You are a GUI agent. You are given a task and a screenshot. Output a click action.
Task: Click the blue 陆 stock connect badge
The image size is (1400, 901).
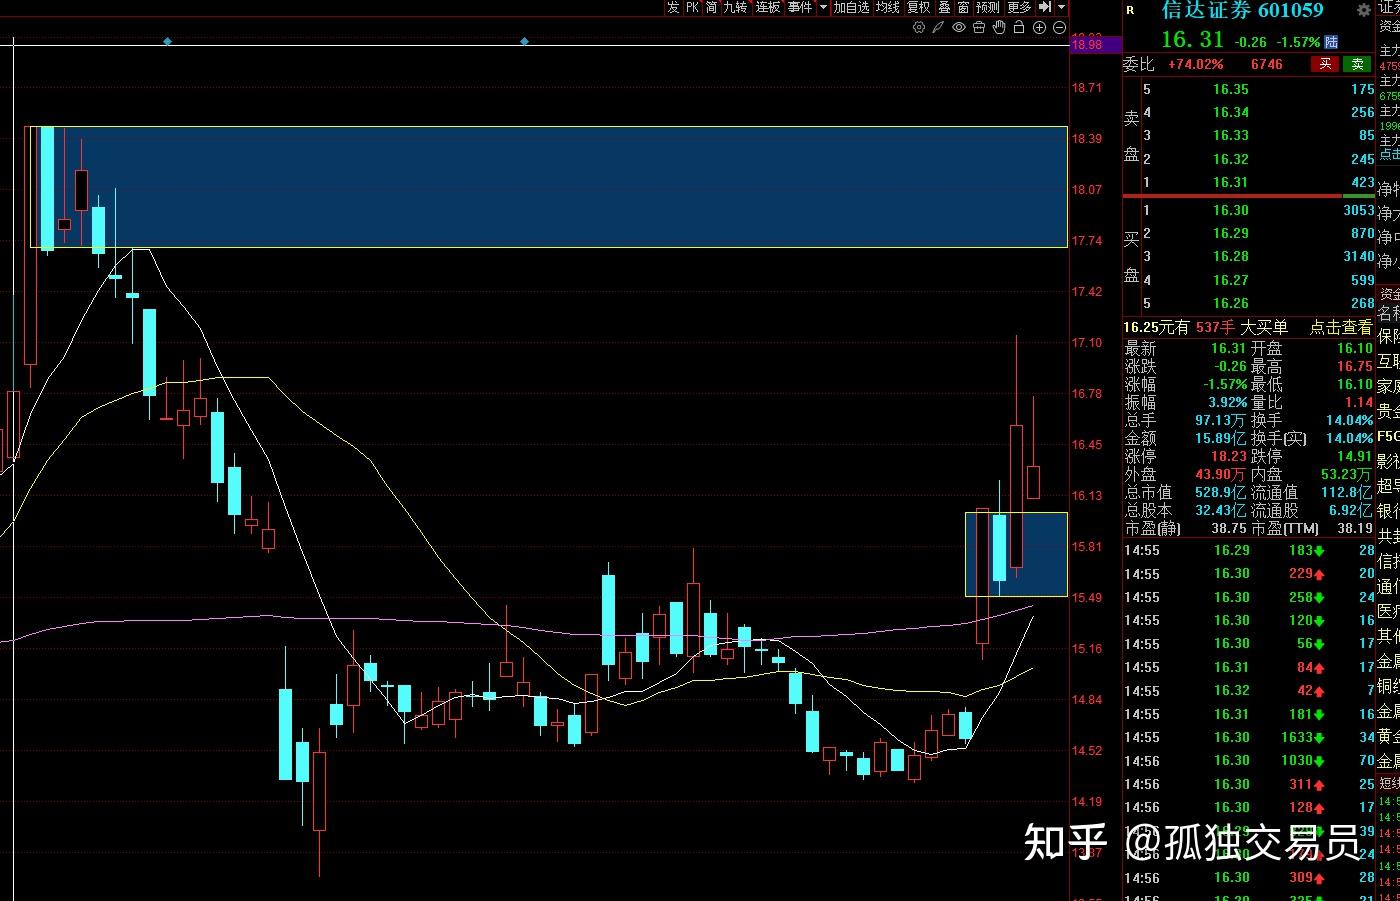1332,42
